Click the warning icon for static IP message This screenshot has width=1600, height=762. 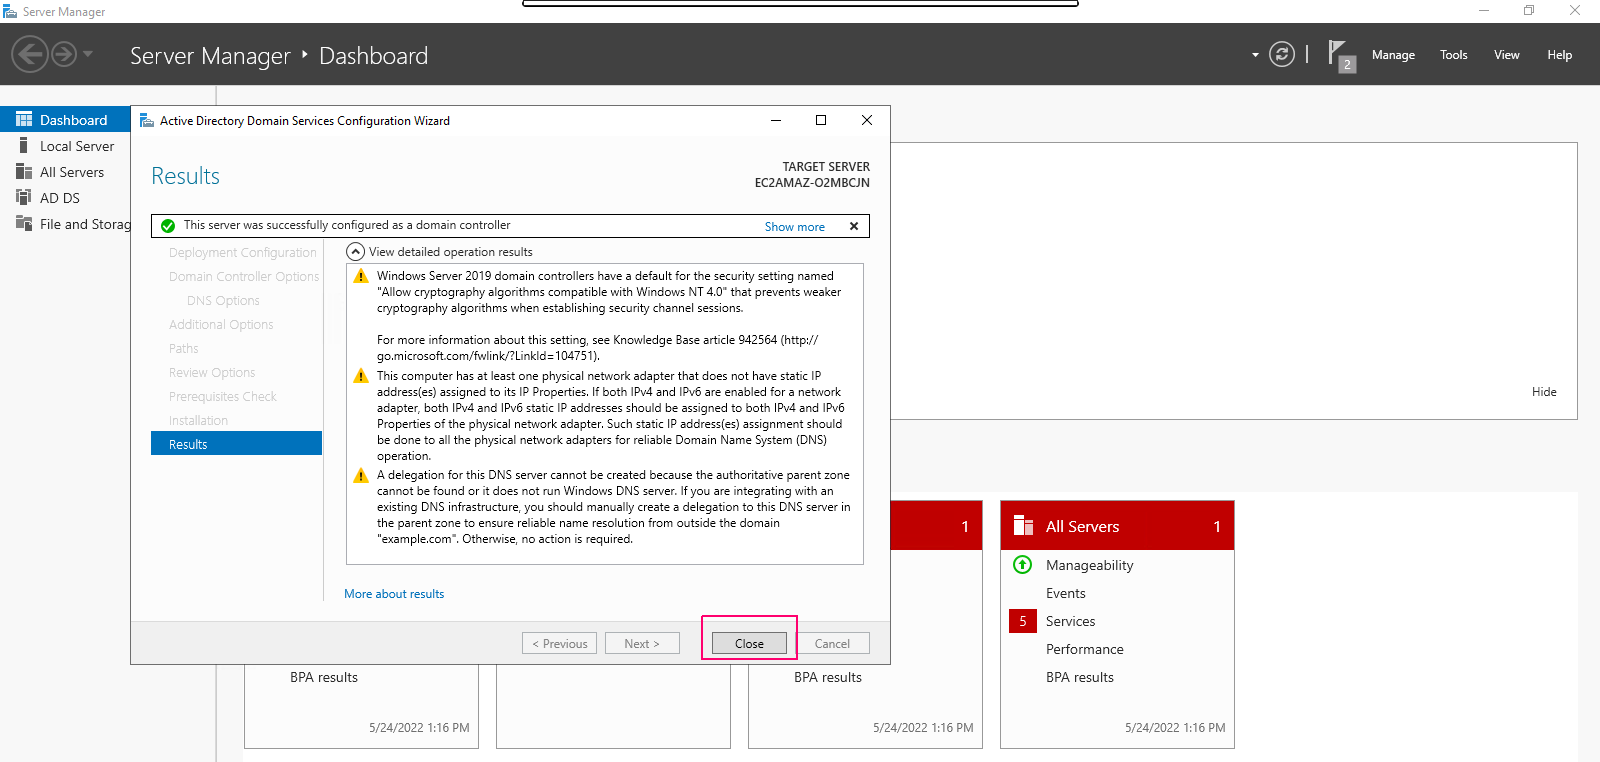[361, 376]
